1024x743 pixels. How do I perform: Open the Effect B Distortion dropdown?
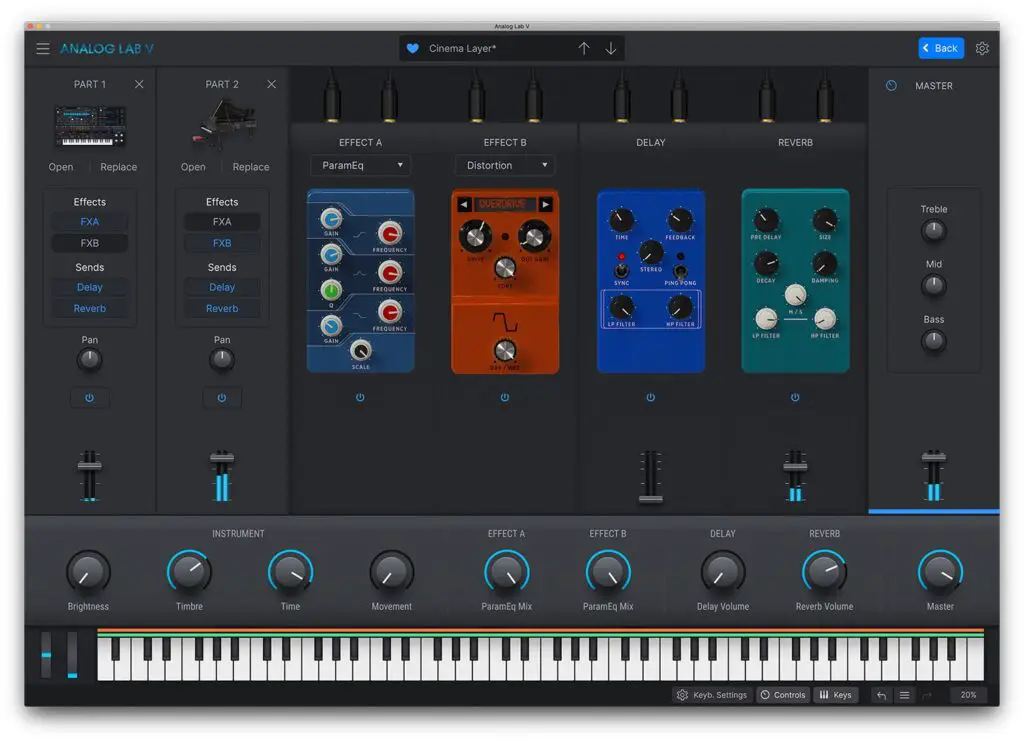pos(505,165)
